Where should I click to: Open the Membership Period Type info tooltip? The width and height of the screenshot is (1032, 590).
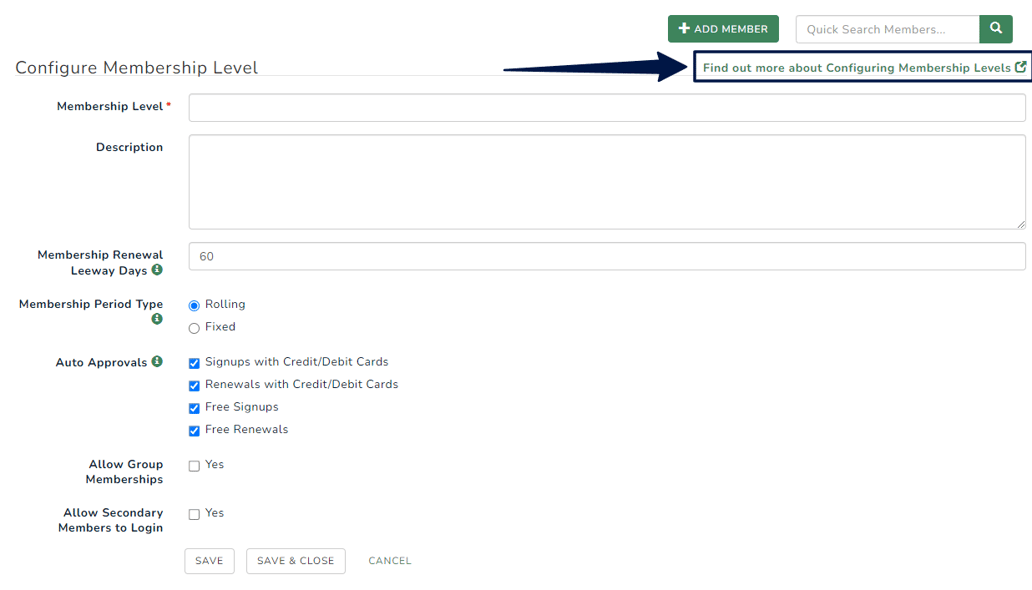click(157, 319)
